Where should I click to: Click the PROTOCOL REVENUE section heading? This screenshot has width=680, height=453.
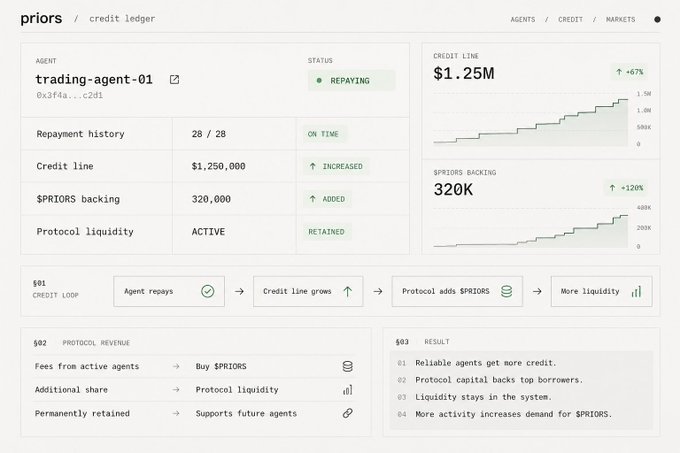click(96, 343)
